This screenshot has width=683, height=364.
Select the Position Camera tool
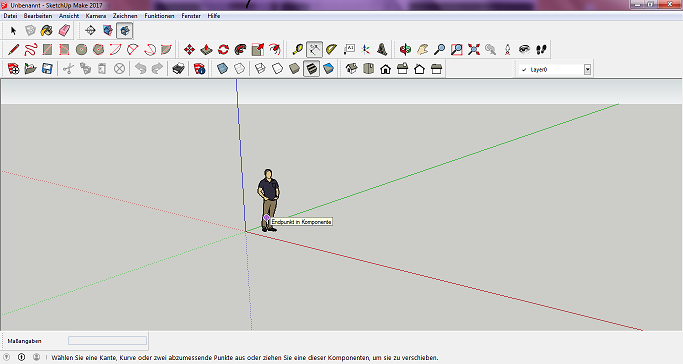pos(507,49)
